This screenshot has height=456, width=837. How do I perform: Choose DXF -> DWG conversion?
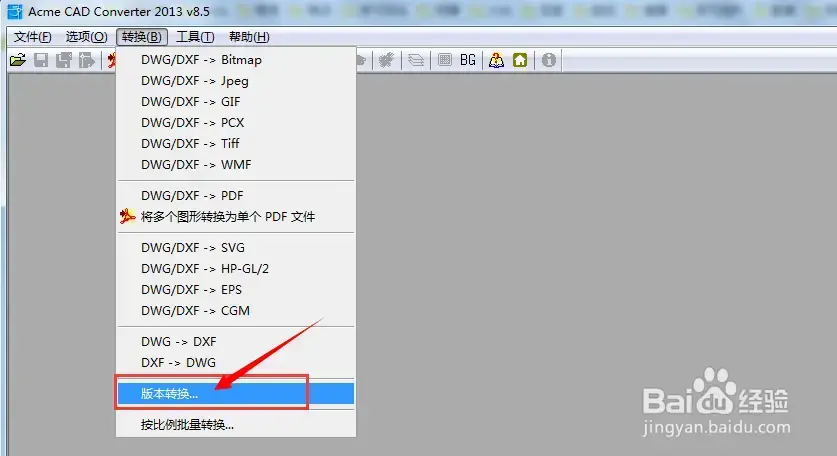[x=235, y=362]
